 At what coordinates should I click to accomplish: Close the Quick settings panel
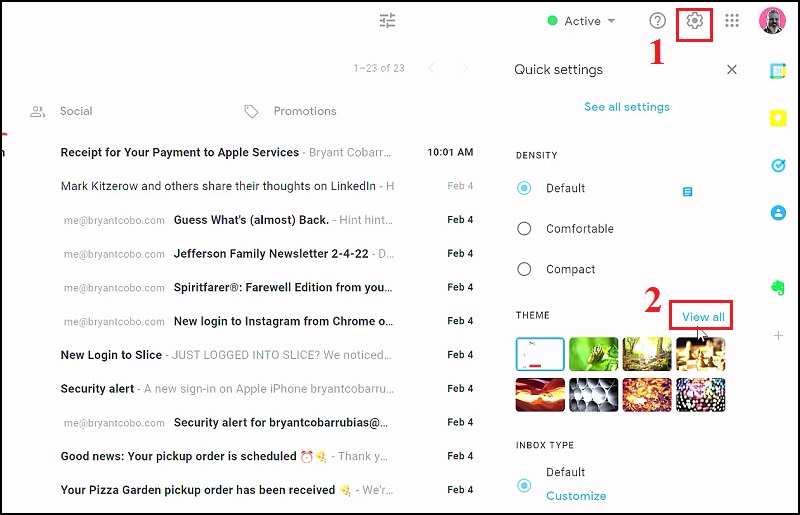tap(732, 69)
